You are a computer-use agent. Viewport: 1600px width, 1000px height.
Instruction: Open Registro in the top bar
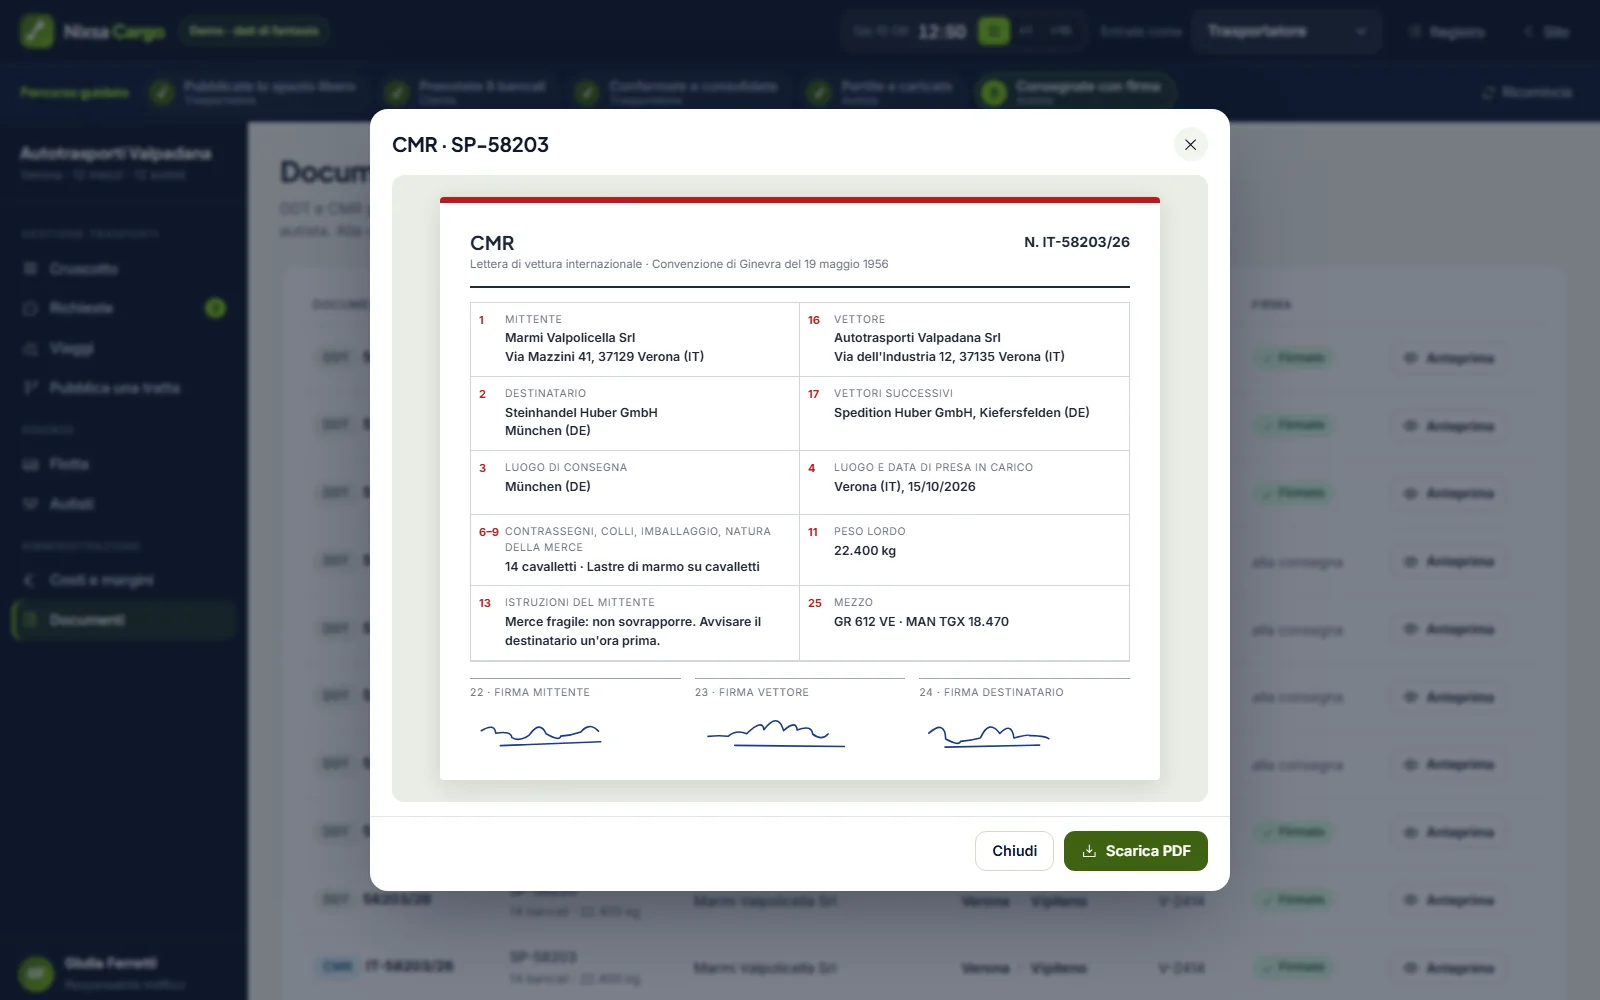(x=1447, y=32)
